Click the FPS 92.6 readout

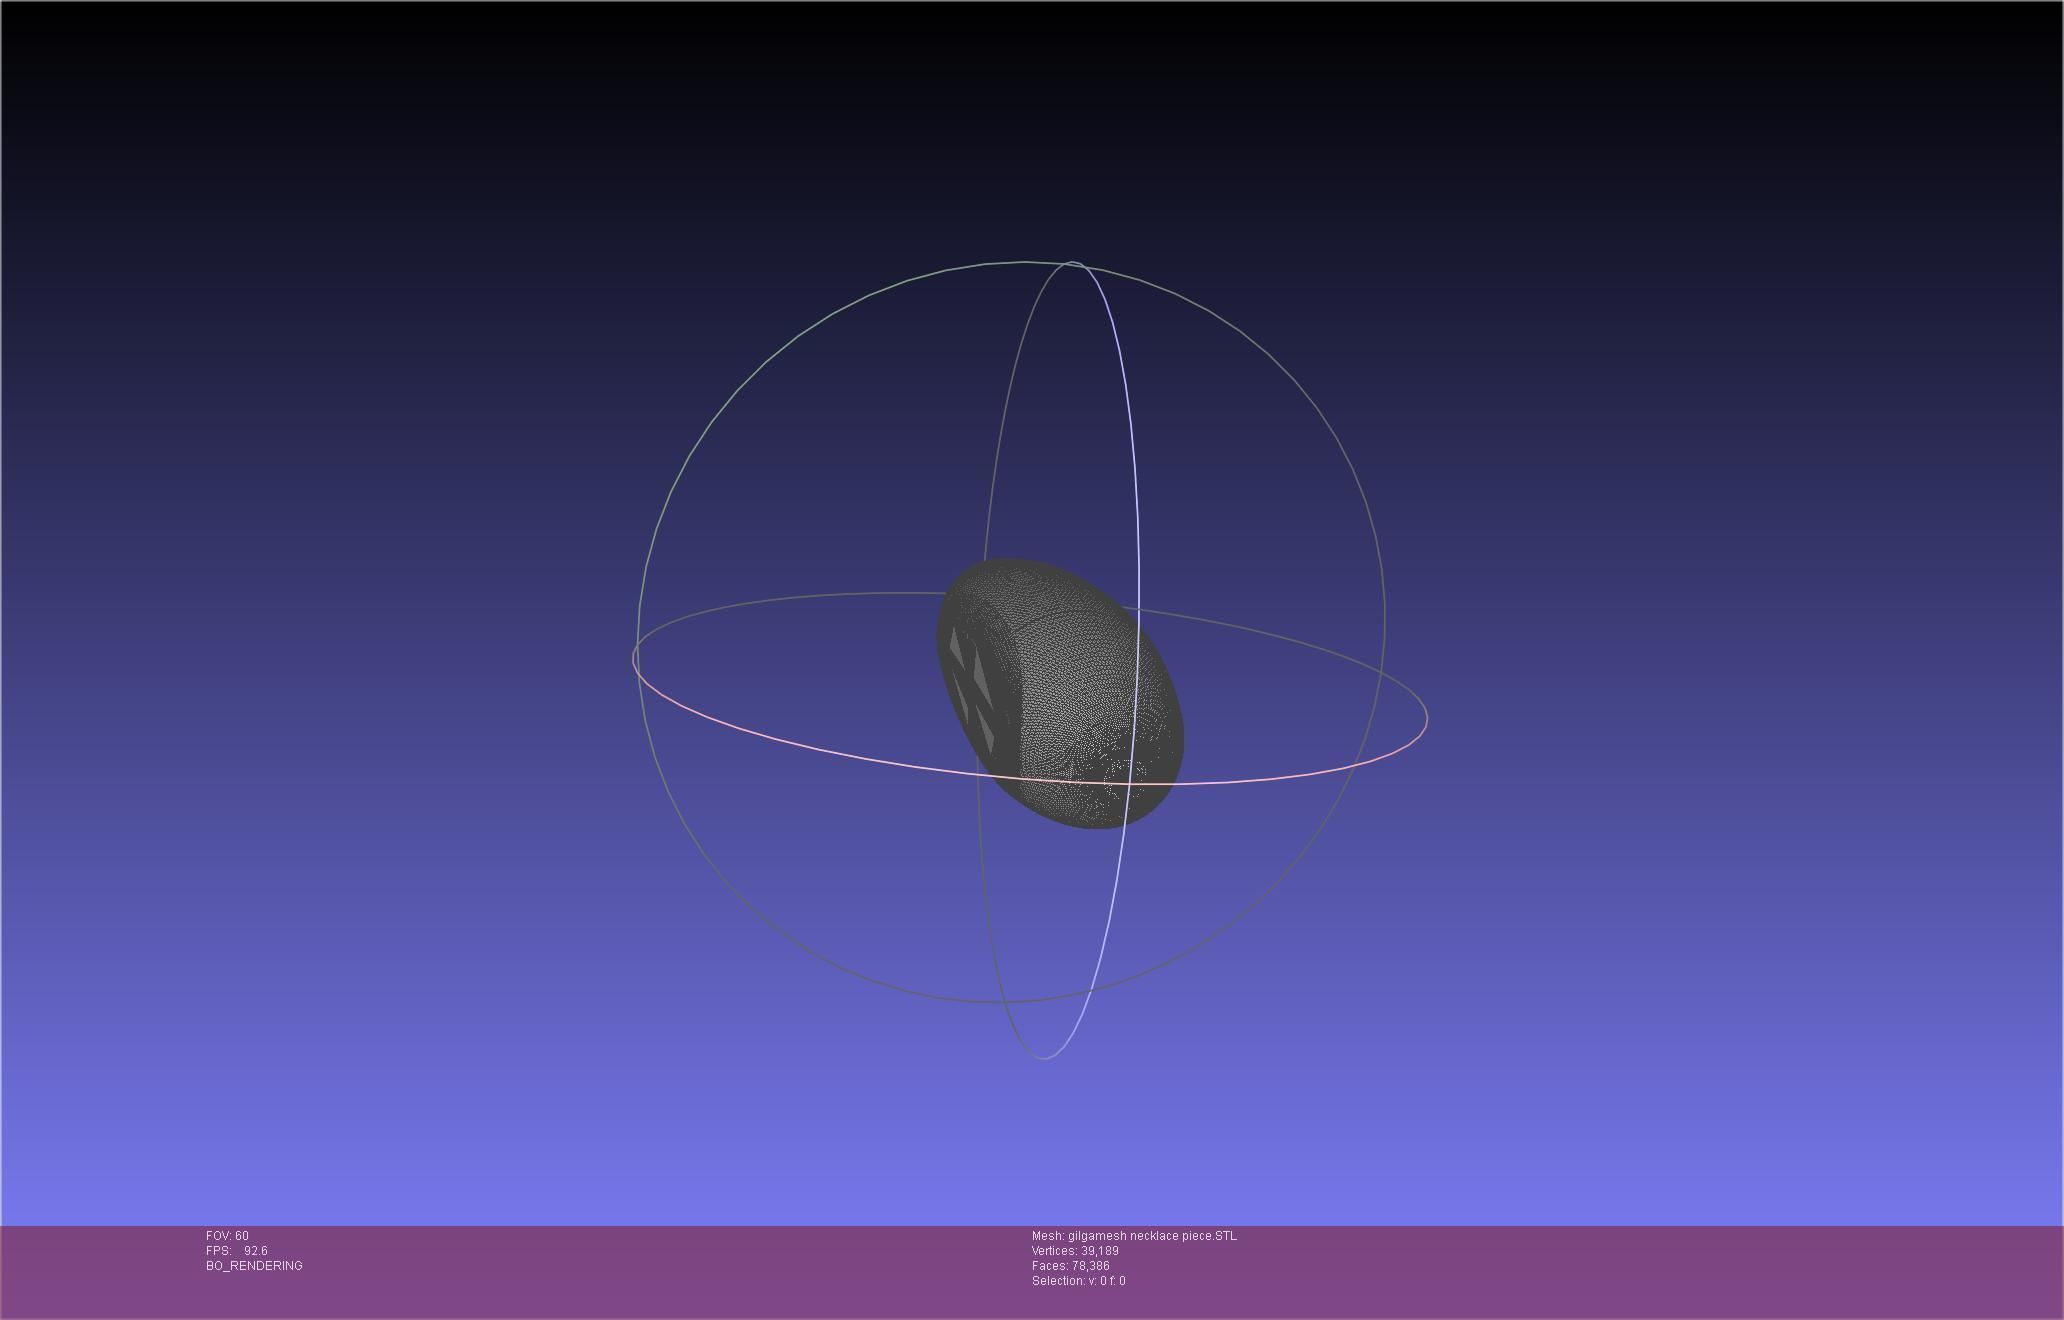[237, 1251]
